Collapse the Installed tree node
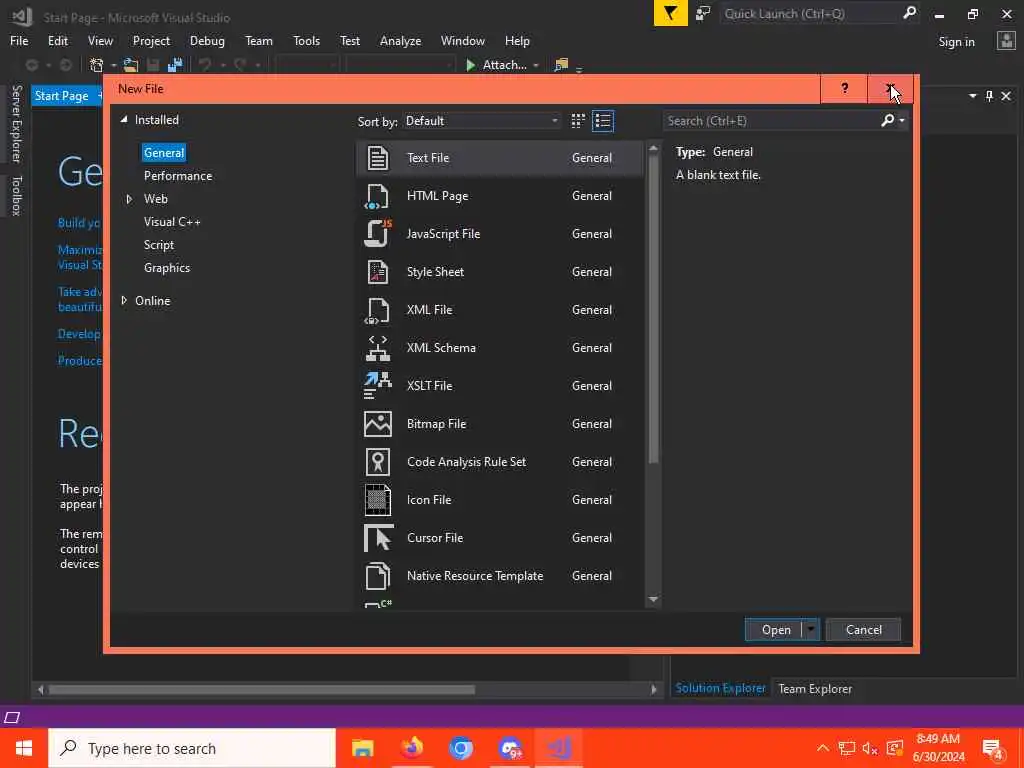This screenshot has height=768, width=1024. (x=123, y=120)
